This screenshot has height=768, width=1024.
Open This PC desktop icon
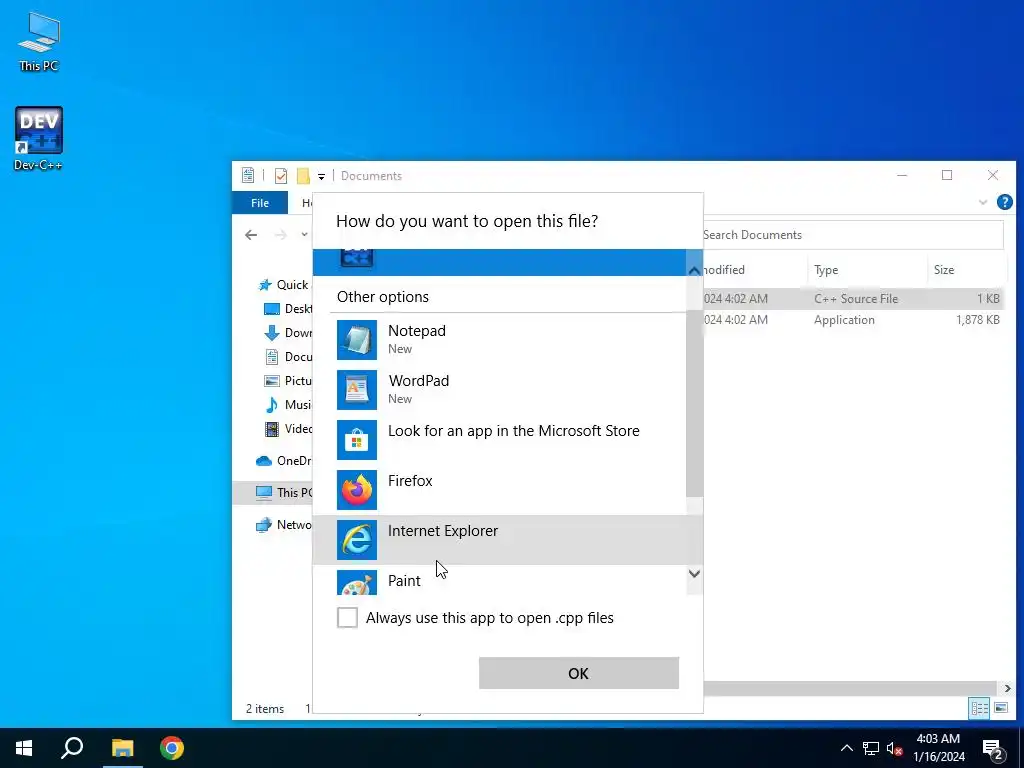pos(39,41)
